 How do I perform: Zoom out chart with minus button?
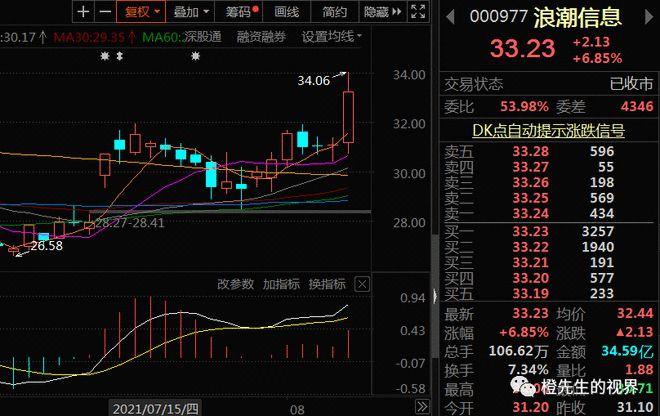[105, 11]
